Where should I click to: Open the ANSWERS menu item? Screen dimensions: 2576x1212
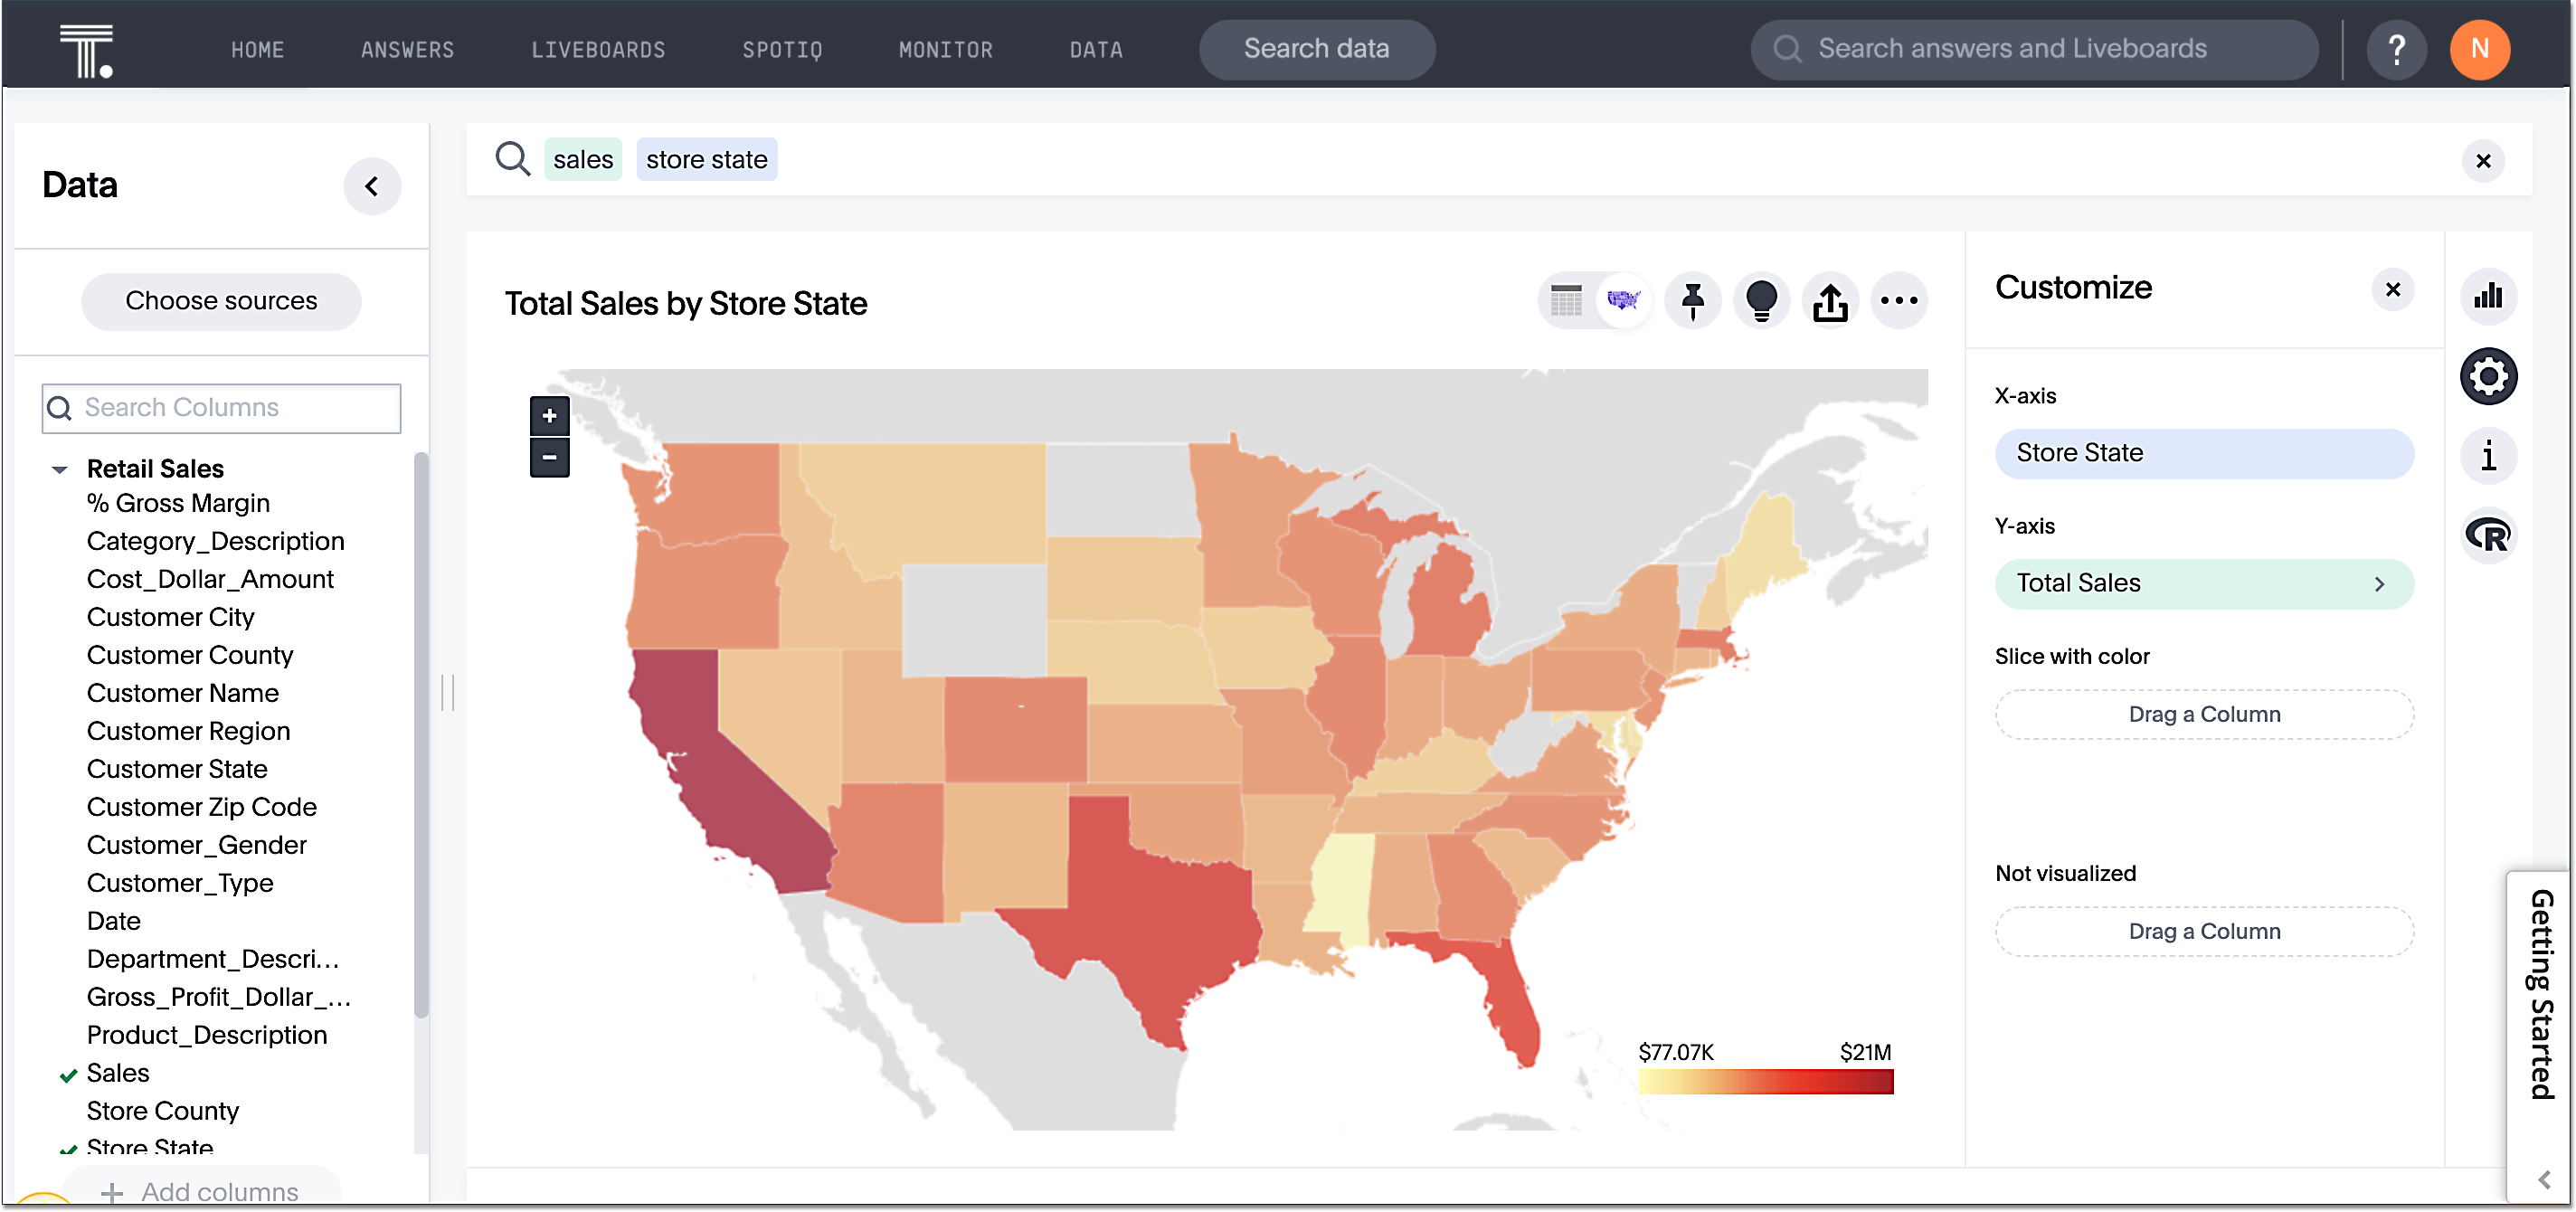pyautogui.click(x=407, y=49)
